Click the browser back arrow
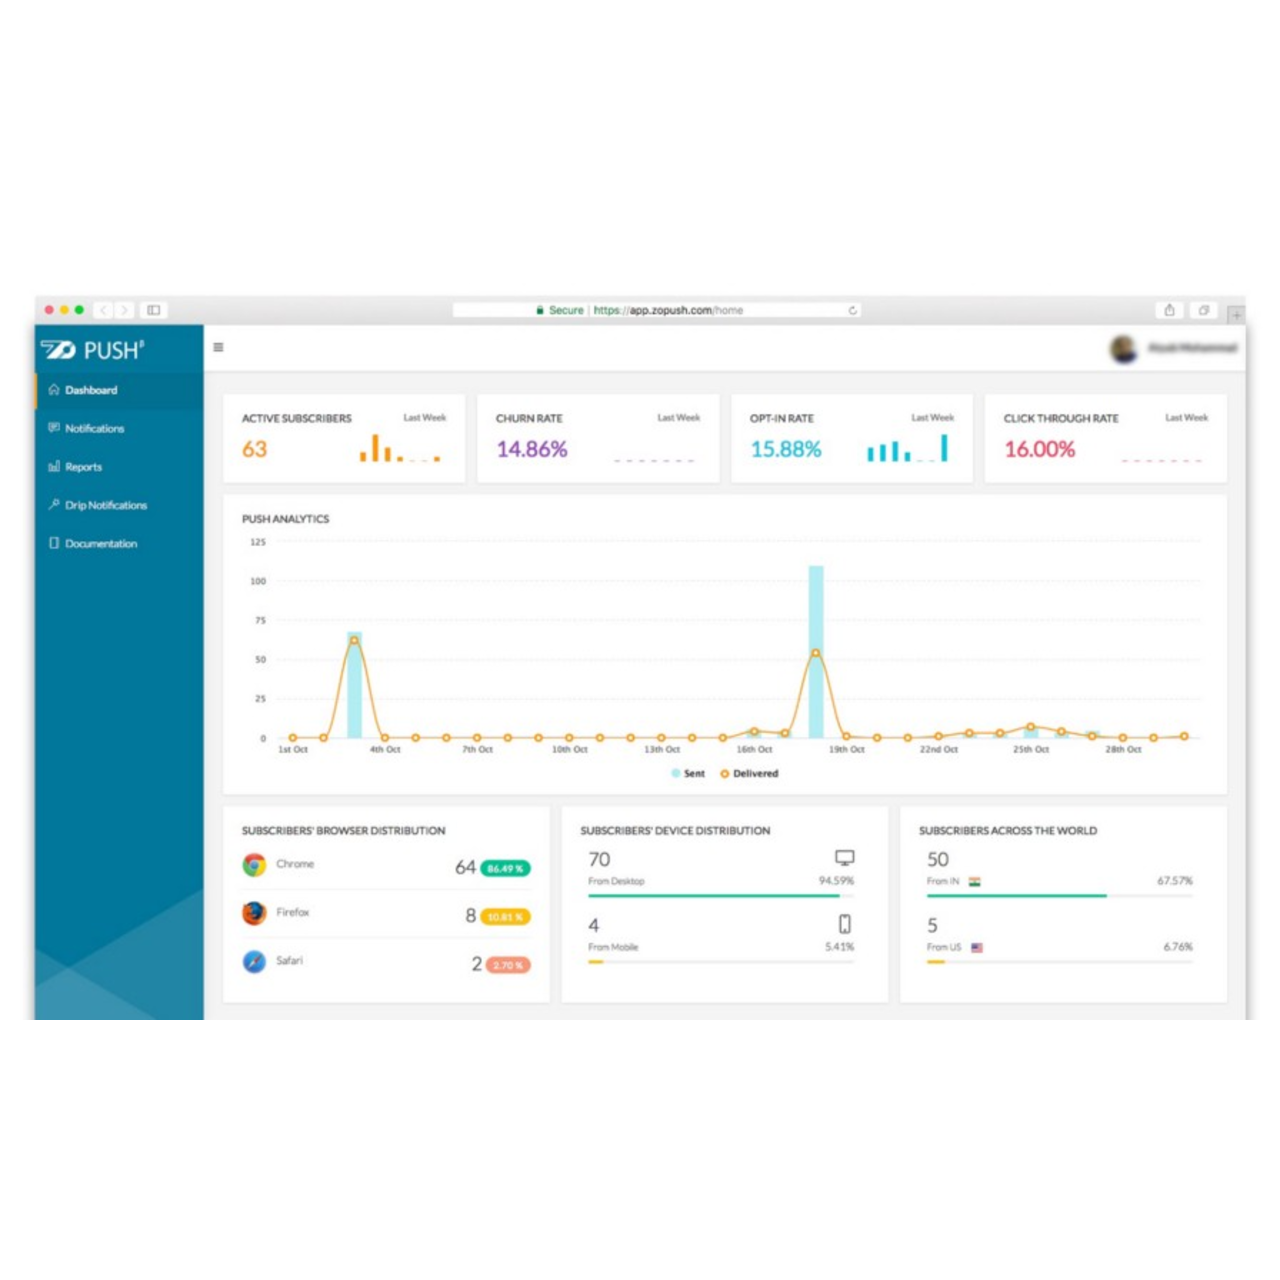The image size is (1280, 1280). (104, 310)
